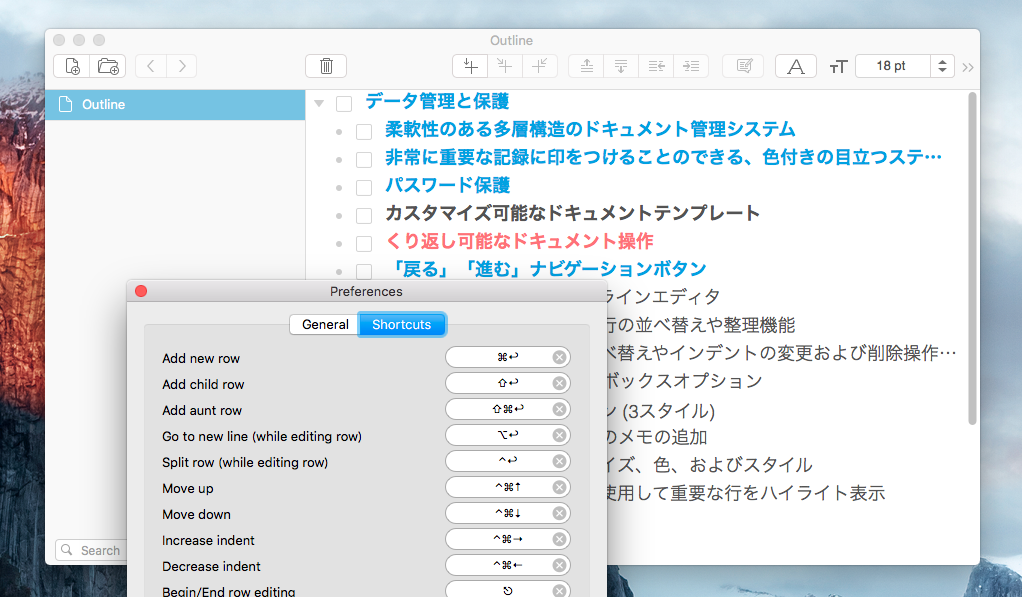Click the add new row toolbar icon

469,66
